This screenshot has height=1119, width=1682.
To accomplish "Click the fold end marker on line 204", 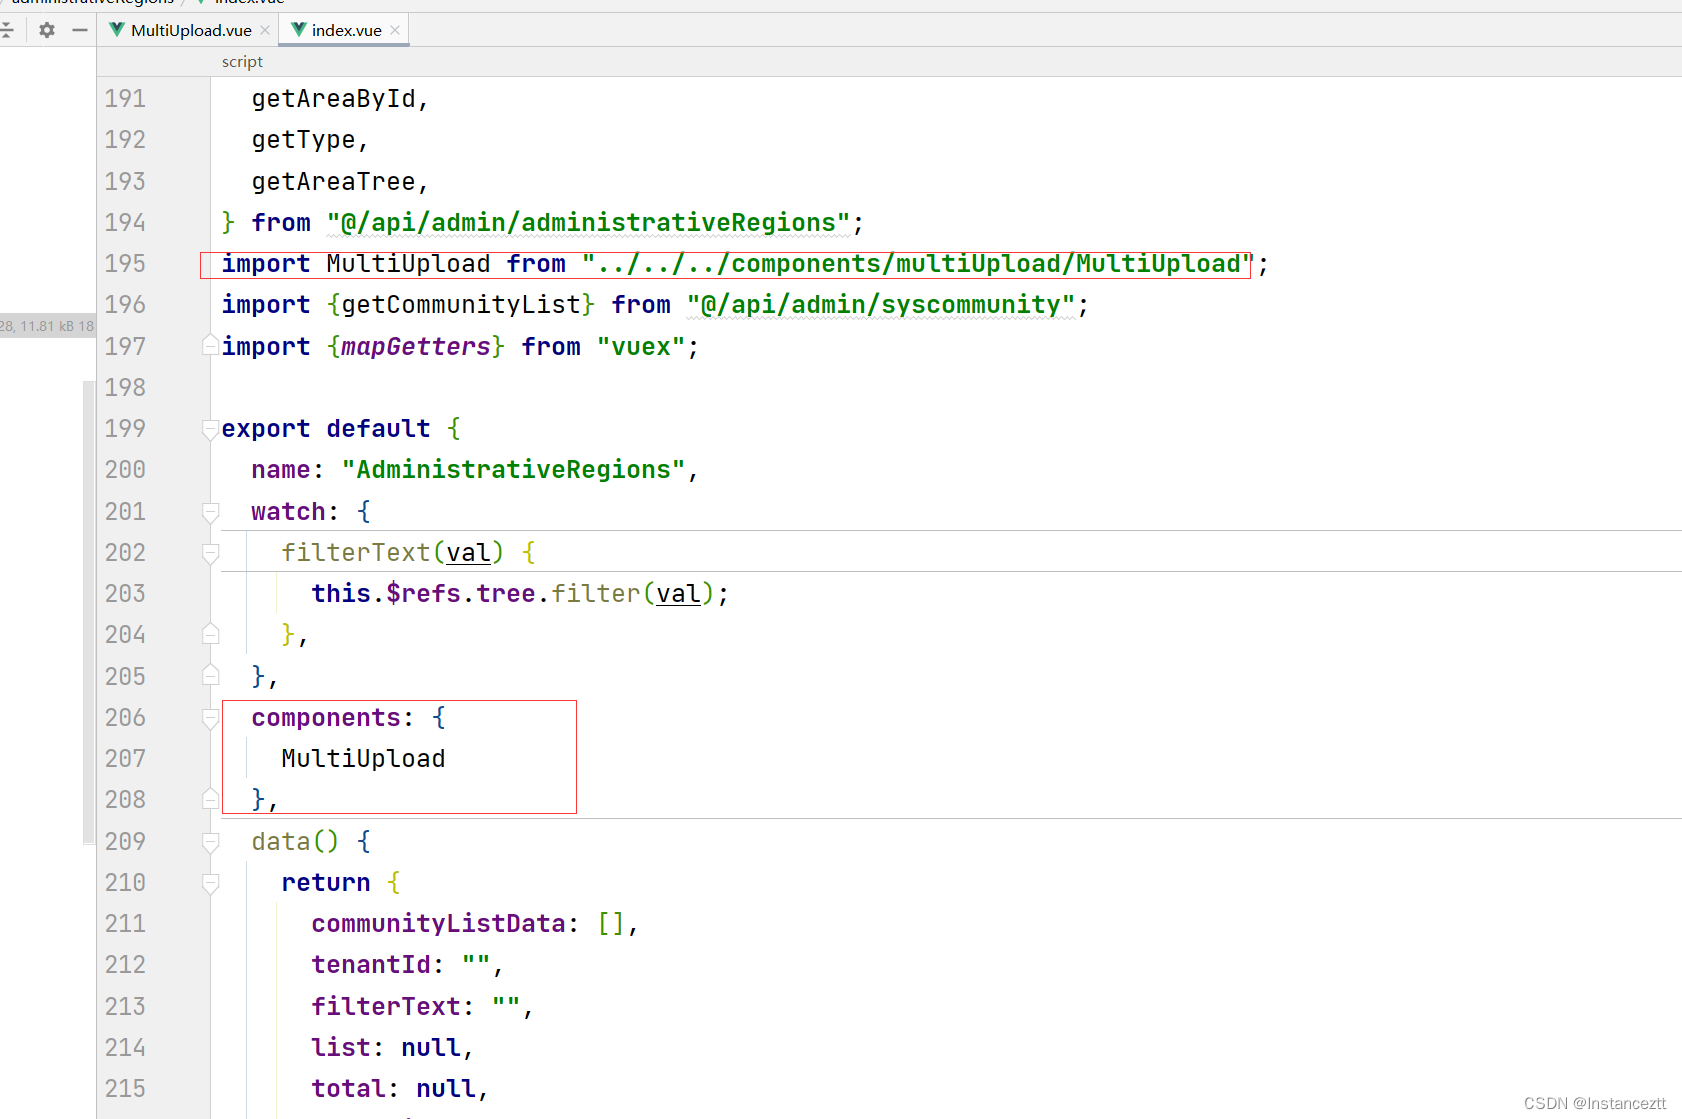I will coord(210,634).
